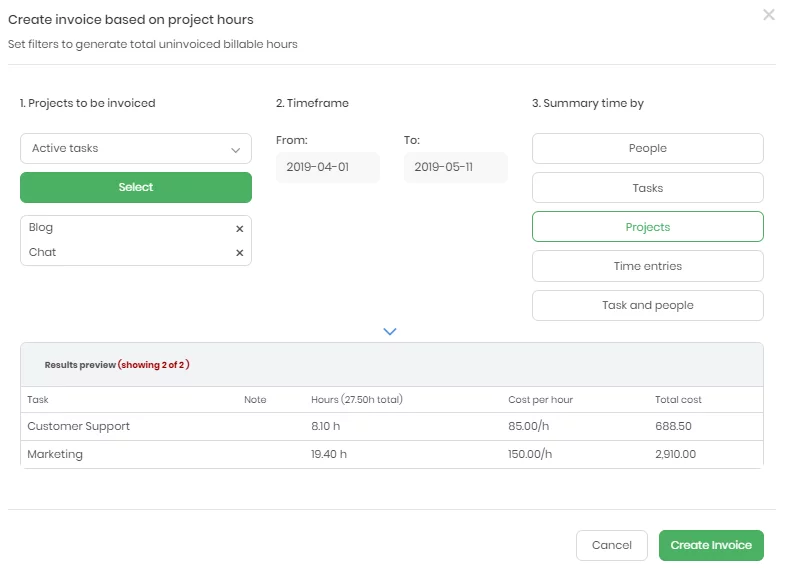Pick the Task and people summary
Viewport: 785px width, 578px height.
point(647,305)
